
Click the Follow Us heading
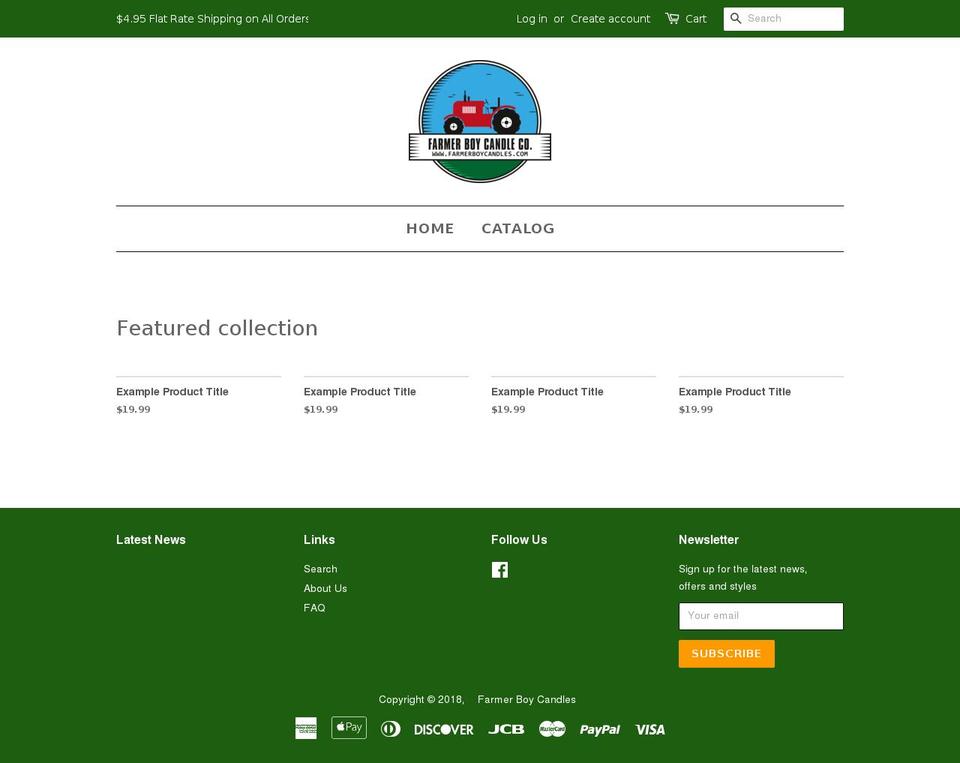519,539
